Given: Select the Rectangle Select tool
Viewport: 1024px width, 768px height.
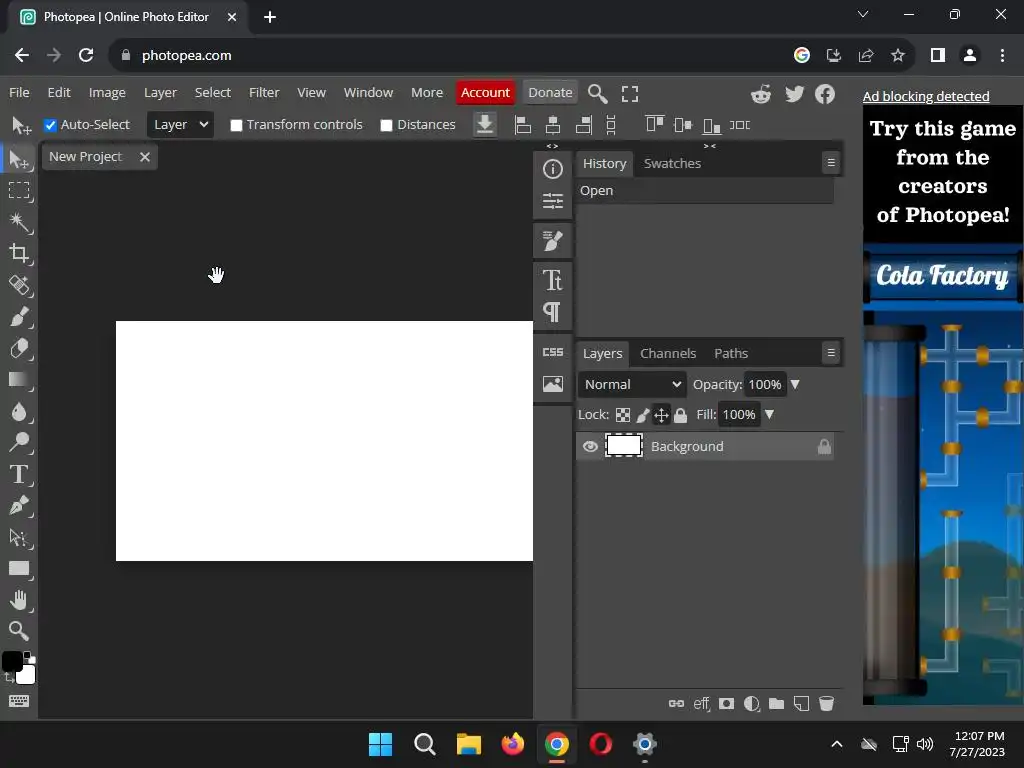Looking at the screenshot, I should [19, 190].
